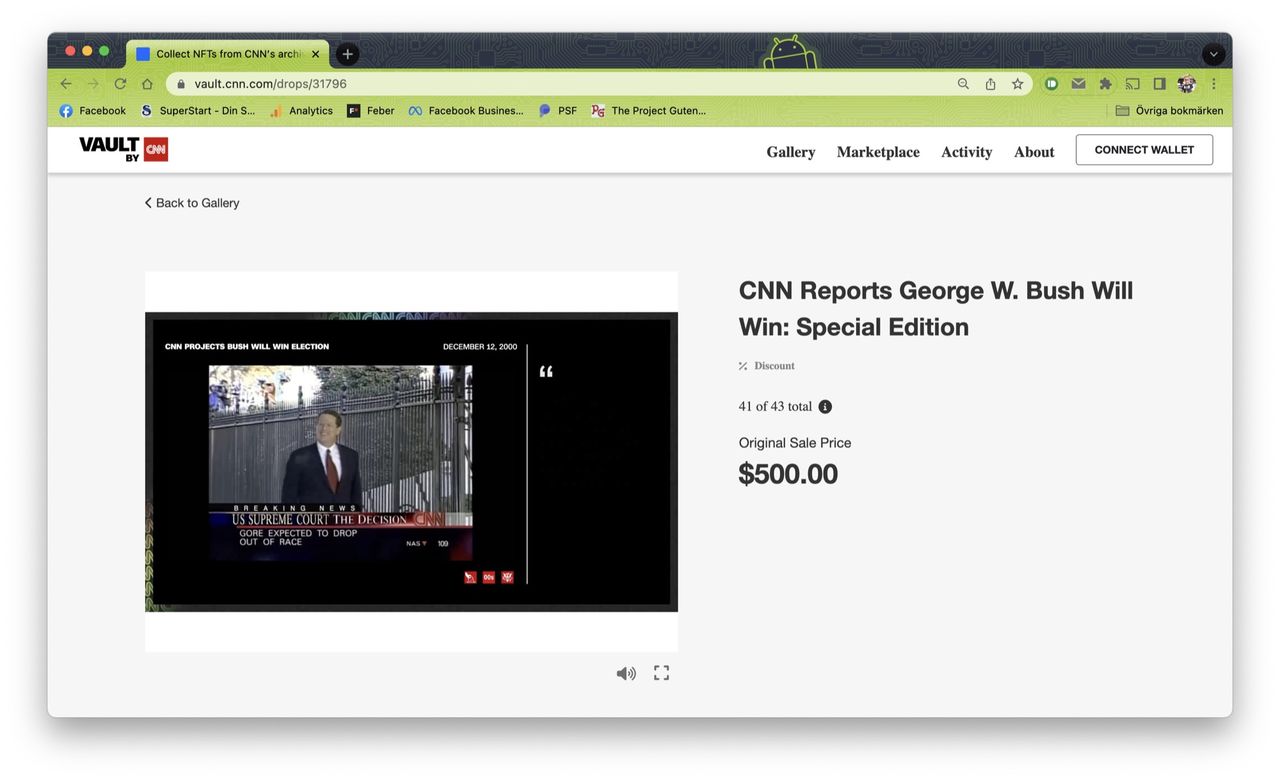Open a new browser tab
Screen dimensions: 1280x780
click(347, 54)
